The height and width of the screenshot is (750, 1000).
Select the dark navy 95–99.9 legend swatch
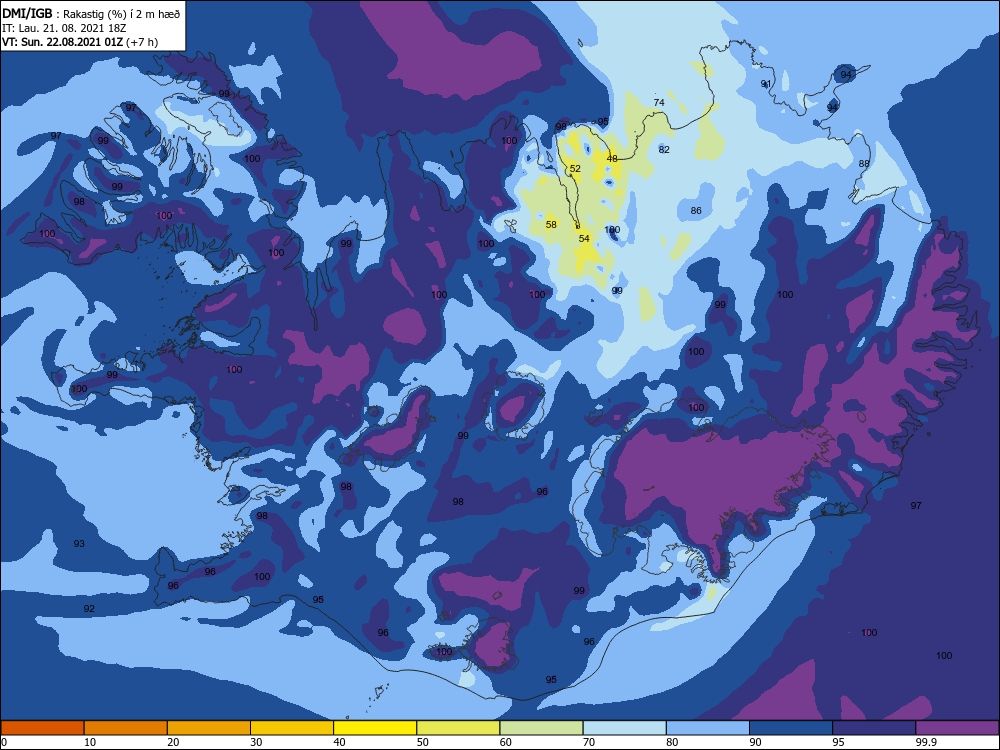pyautogui.click(x=874, y=728)
